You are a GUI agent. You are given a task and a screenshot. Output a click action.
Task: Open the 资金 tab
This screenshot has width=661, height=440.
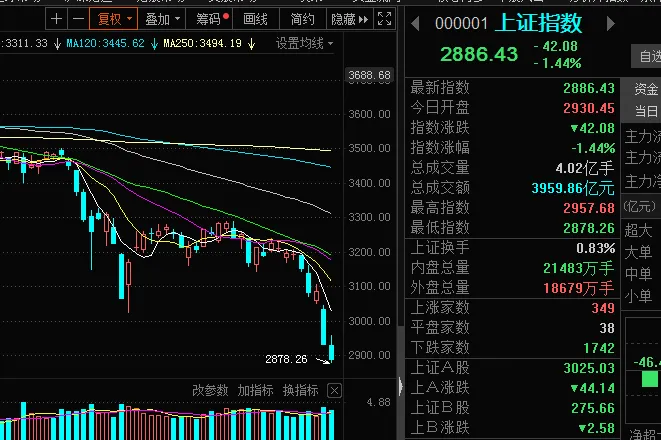(645, 89)
